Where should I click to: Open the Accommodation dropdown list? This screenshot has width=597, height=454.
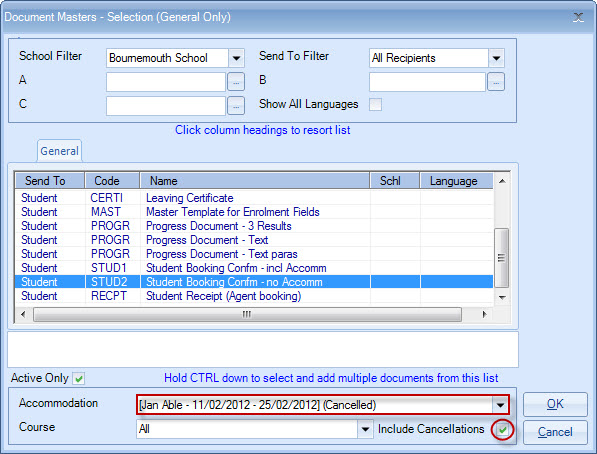(x=500, y=405)
